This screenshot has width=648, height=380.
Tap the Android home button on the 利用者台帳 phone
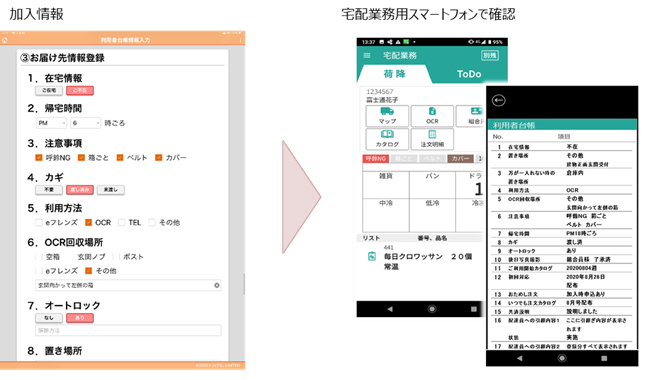[562, 358]
